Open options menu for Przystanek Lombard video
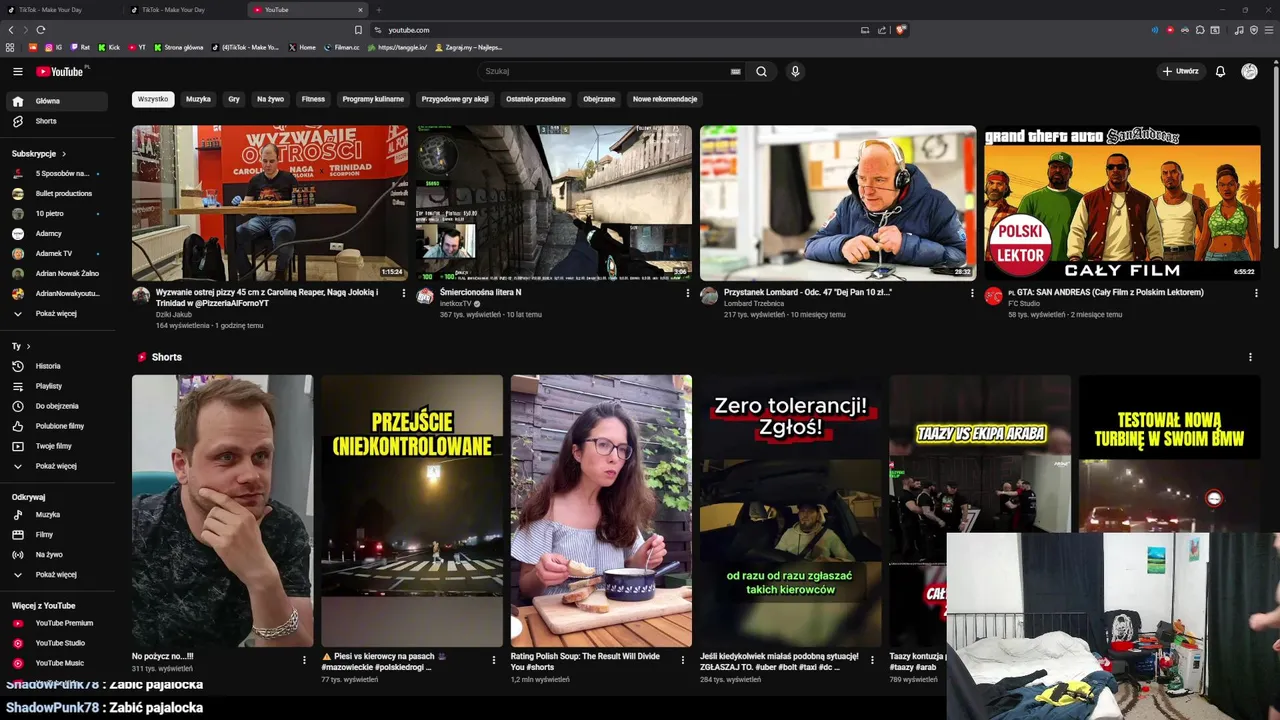Image resolution: width=1280 pixels, height=720 pixels. [x=971, y=293]
